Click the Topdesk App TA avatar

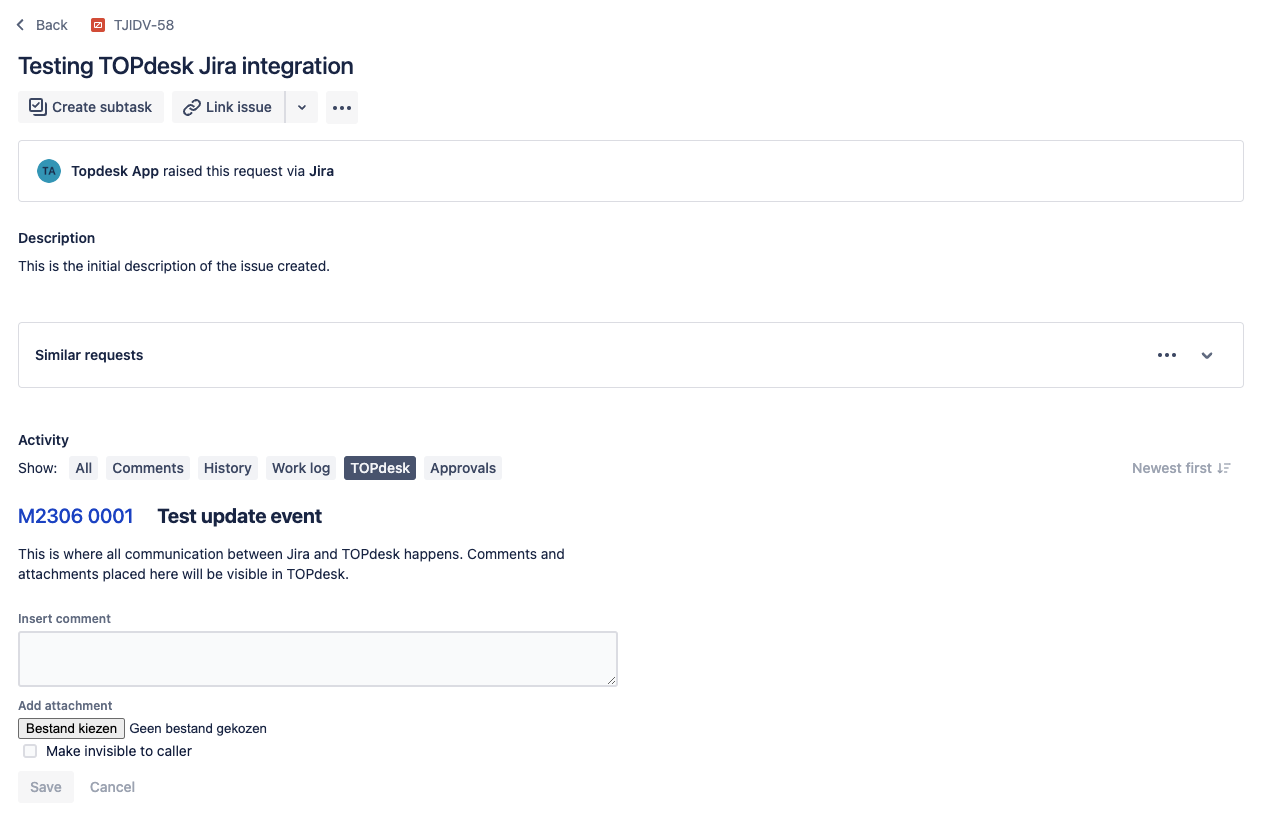pos(49,171)
